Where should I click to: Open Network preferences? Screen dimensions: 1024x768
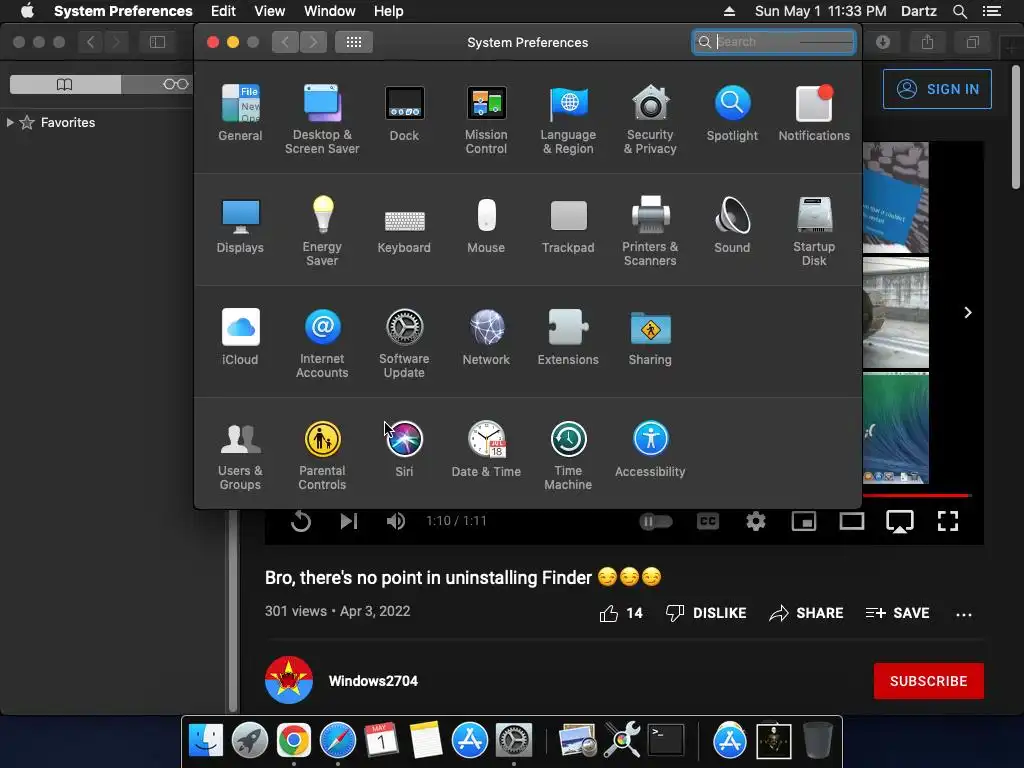pos(486,337)
